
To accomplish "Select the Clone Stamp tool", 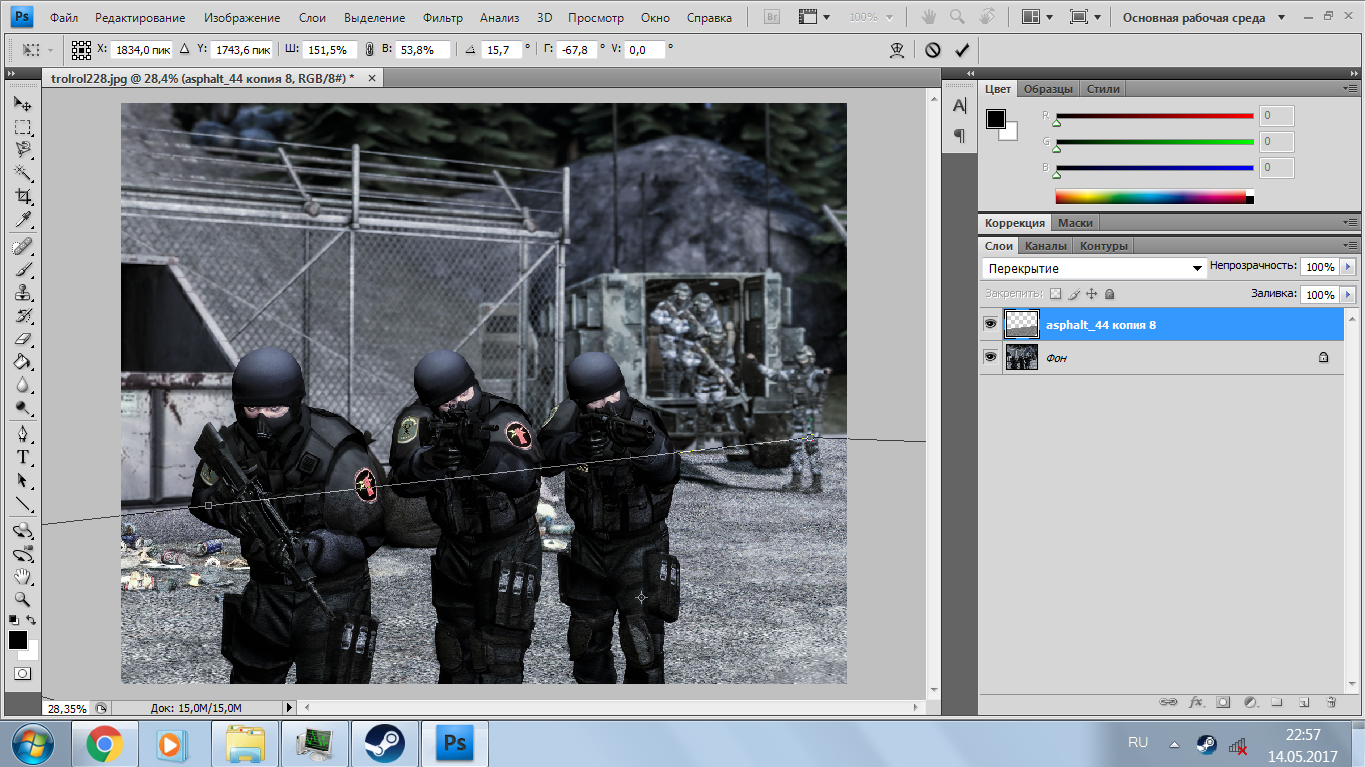I will click(x=22, y=293).
